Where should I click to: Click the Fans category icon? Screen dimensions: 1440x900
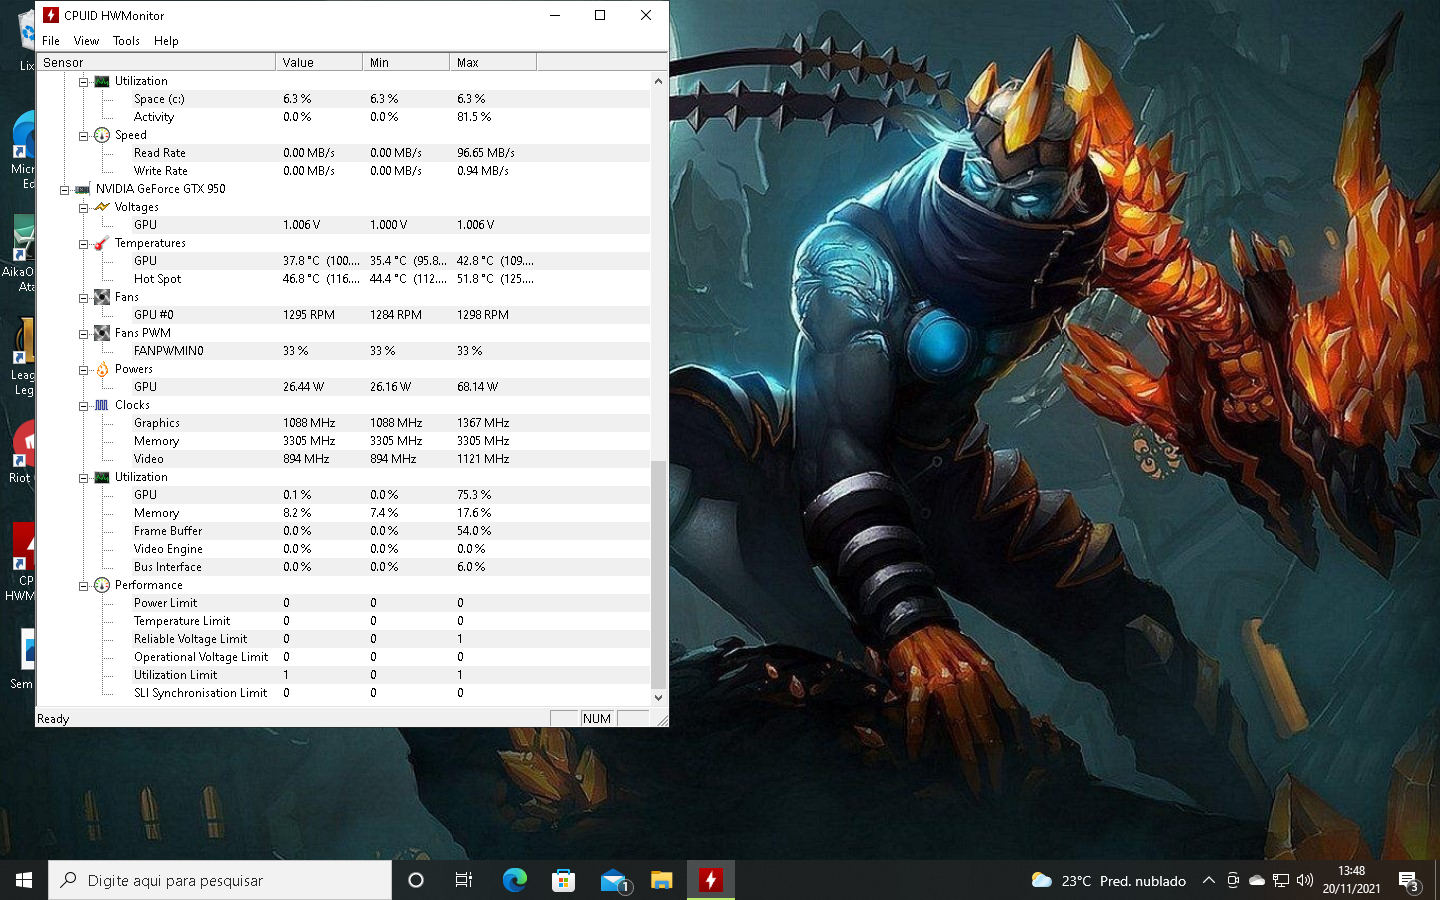click(x=102, y=297)
